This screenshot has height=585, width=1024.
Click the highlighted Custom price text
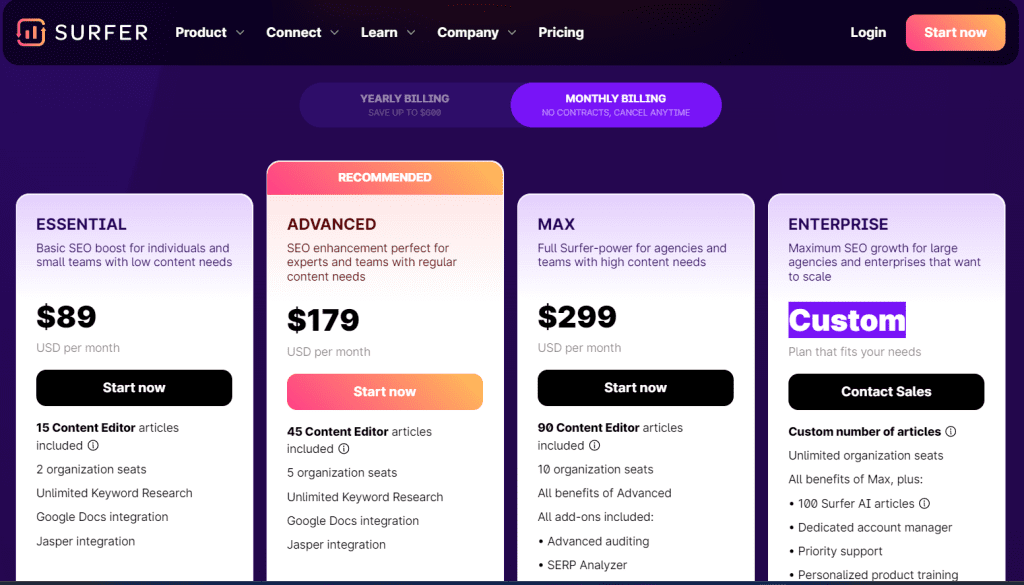(847, 320)
